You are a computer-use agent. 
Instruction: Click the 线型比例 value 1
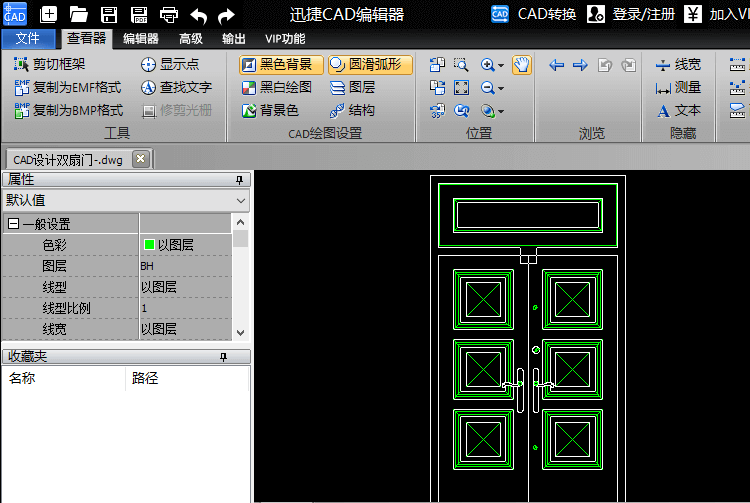pos(186,308)
